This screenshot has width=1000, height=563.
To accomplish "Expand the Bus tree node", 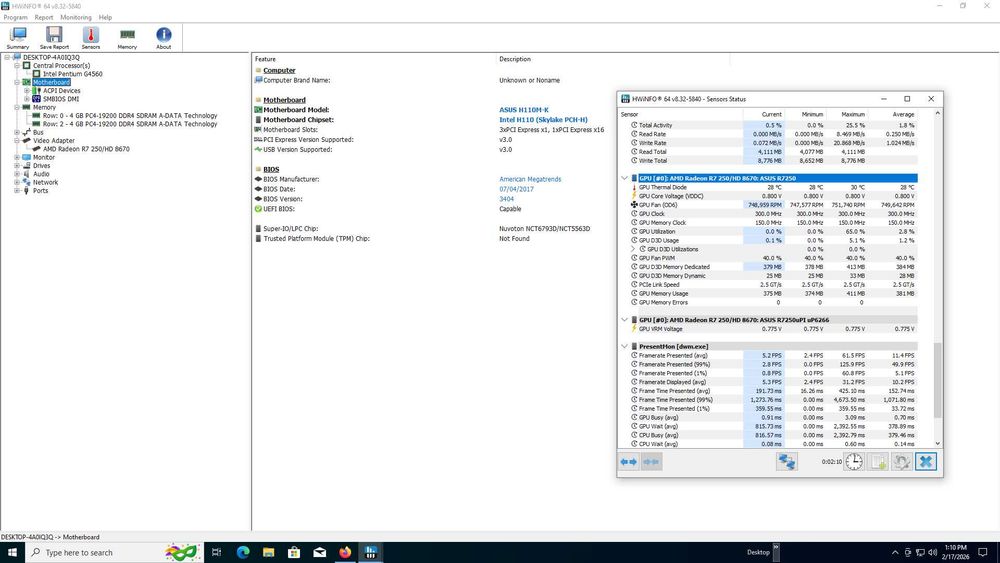I will pos(17,133).
